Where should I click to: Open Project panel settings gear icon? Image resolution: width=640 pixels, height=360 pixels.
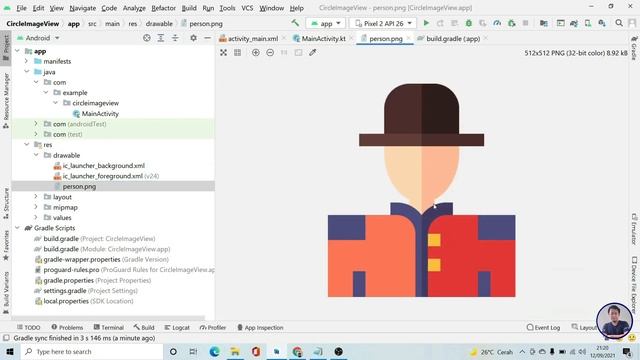193,38
